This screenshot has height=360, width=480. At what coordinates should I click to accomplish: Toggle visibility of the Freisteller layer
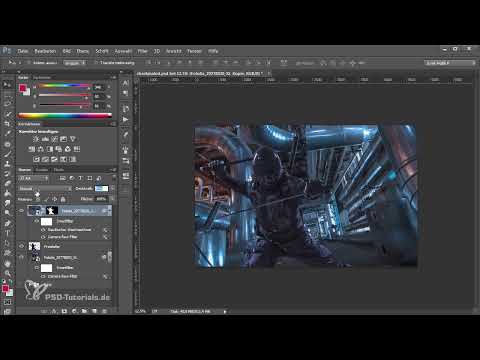click(22, 246)
